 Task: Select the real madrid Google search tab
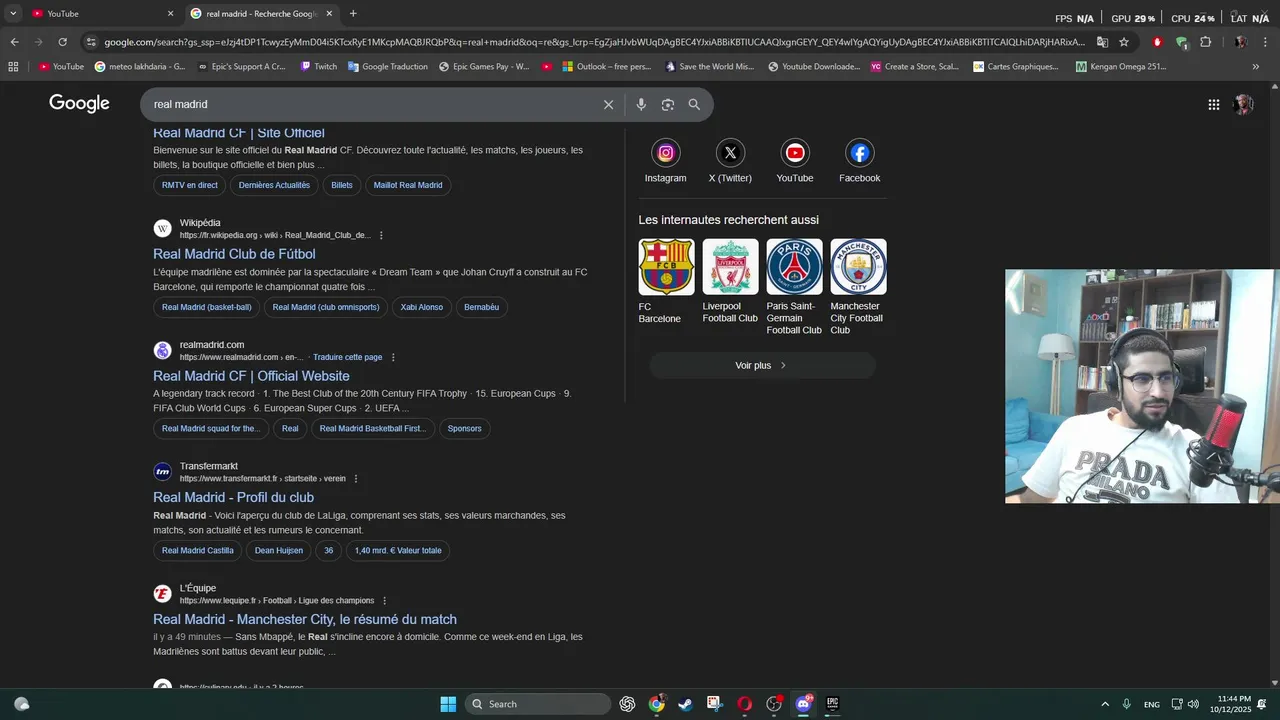(x=260, y=13)
